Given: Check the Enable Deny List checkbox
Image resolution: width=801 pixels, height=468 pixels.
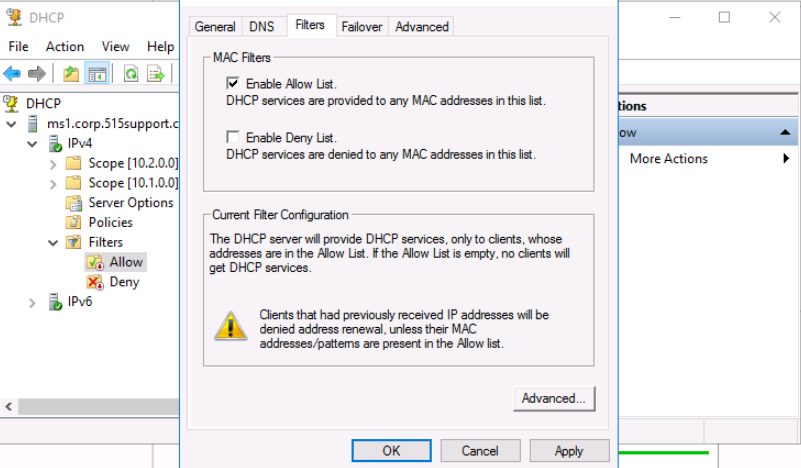Looking at the screenshot, I should pyautogui.click(x=232, y=136).
